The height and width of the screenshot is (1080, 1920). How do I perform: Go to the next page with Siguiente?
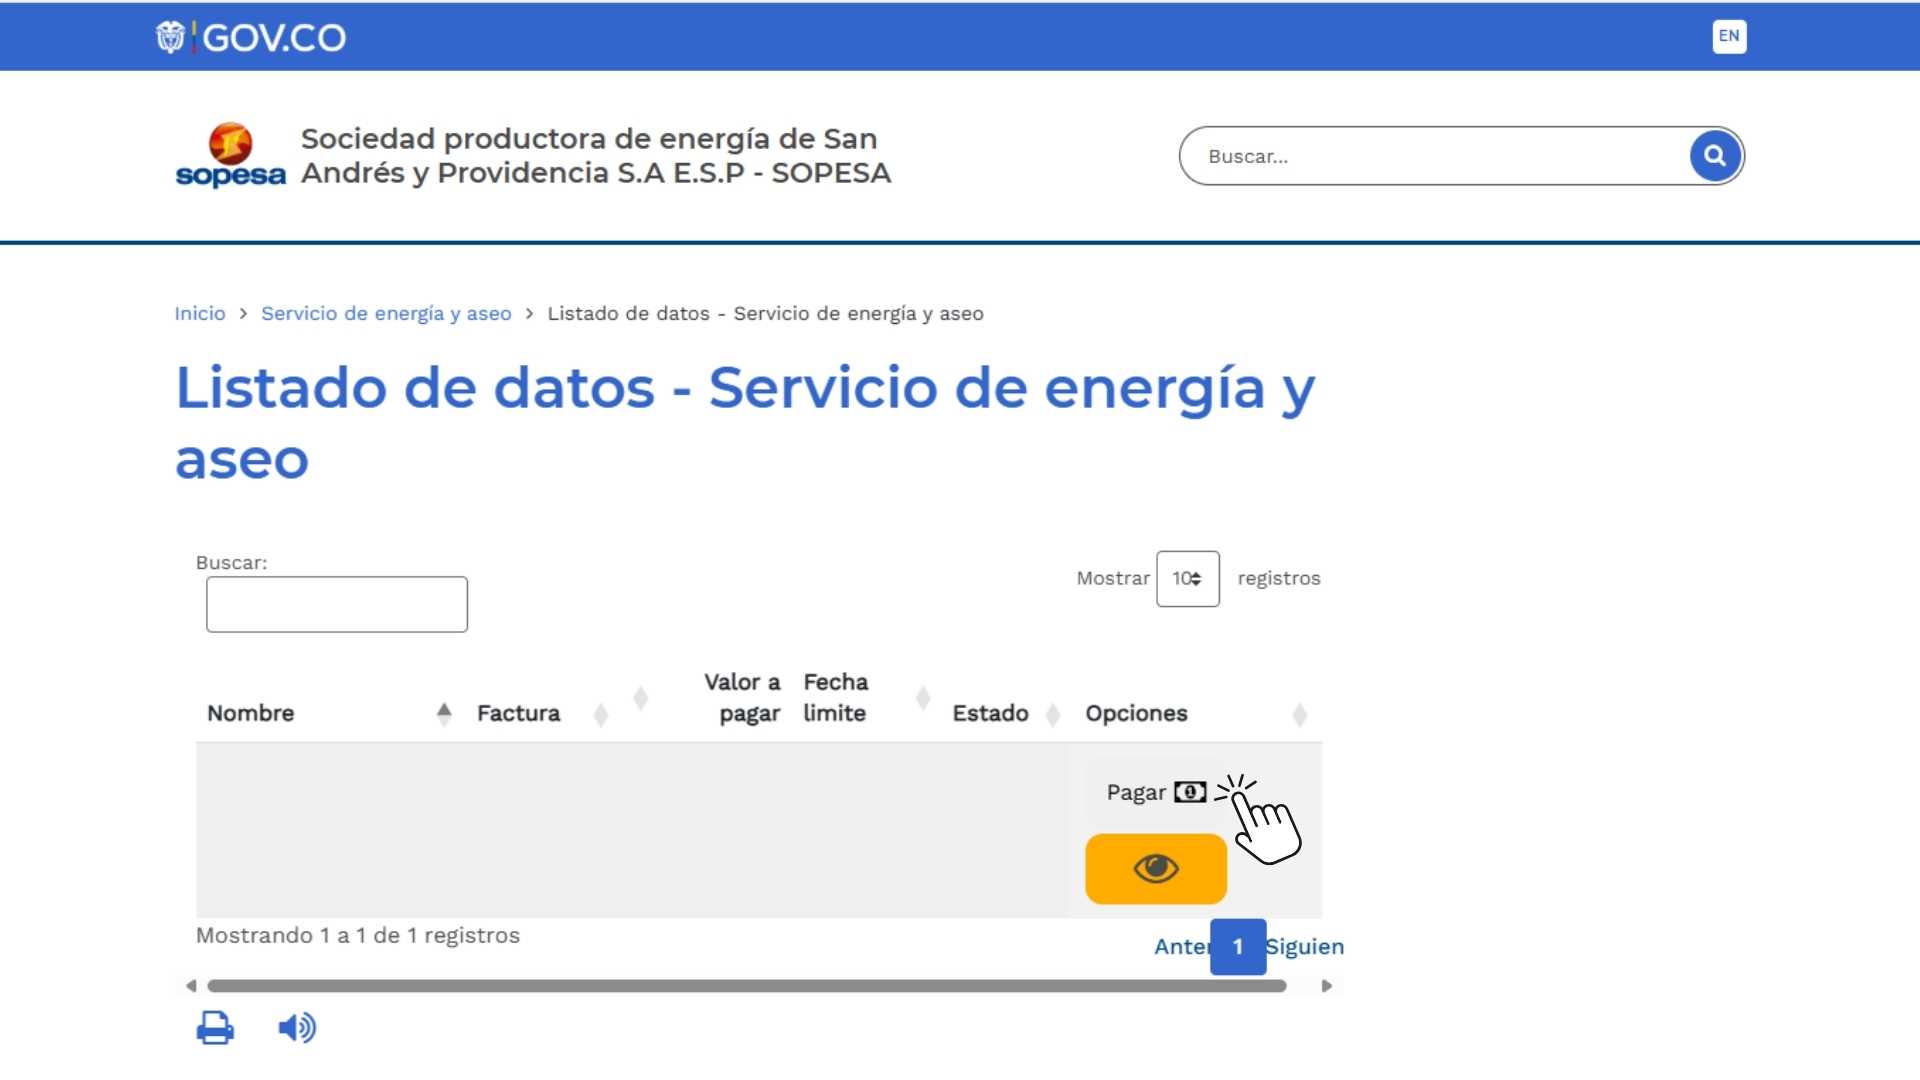coord(1305,946)
